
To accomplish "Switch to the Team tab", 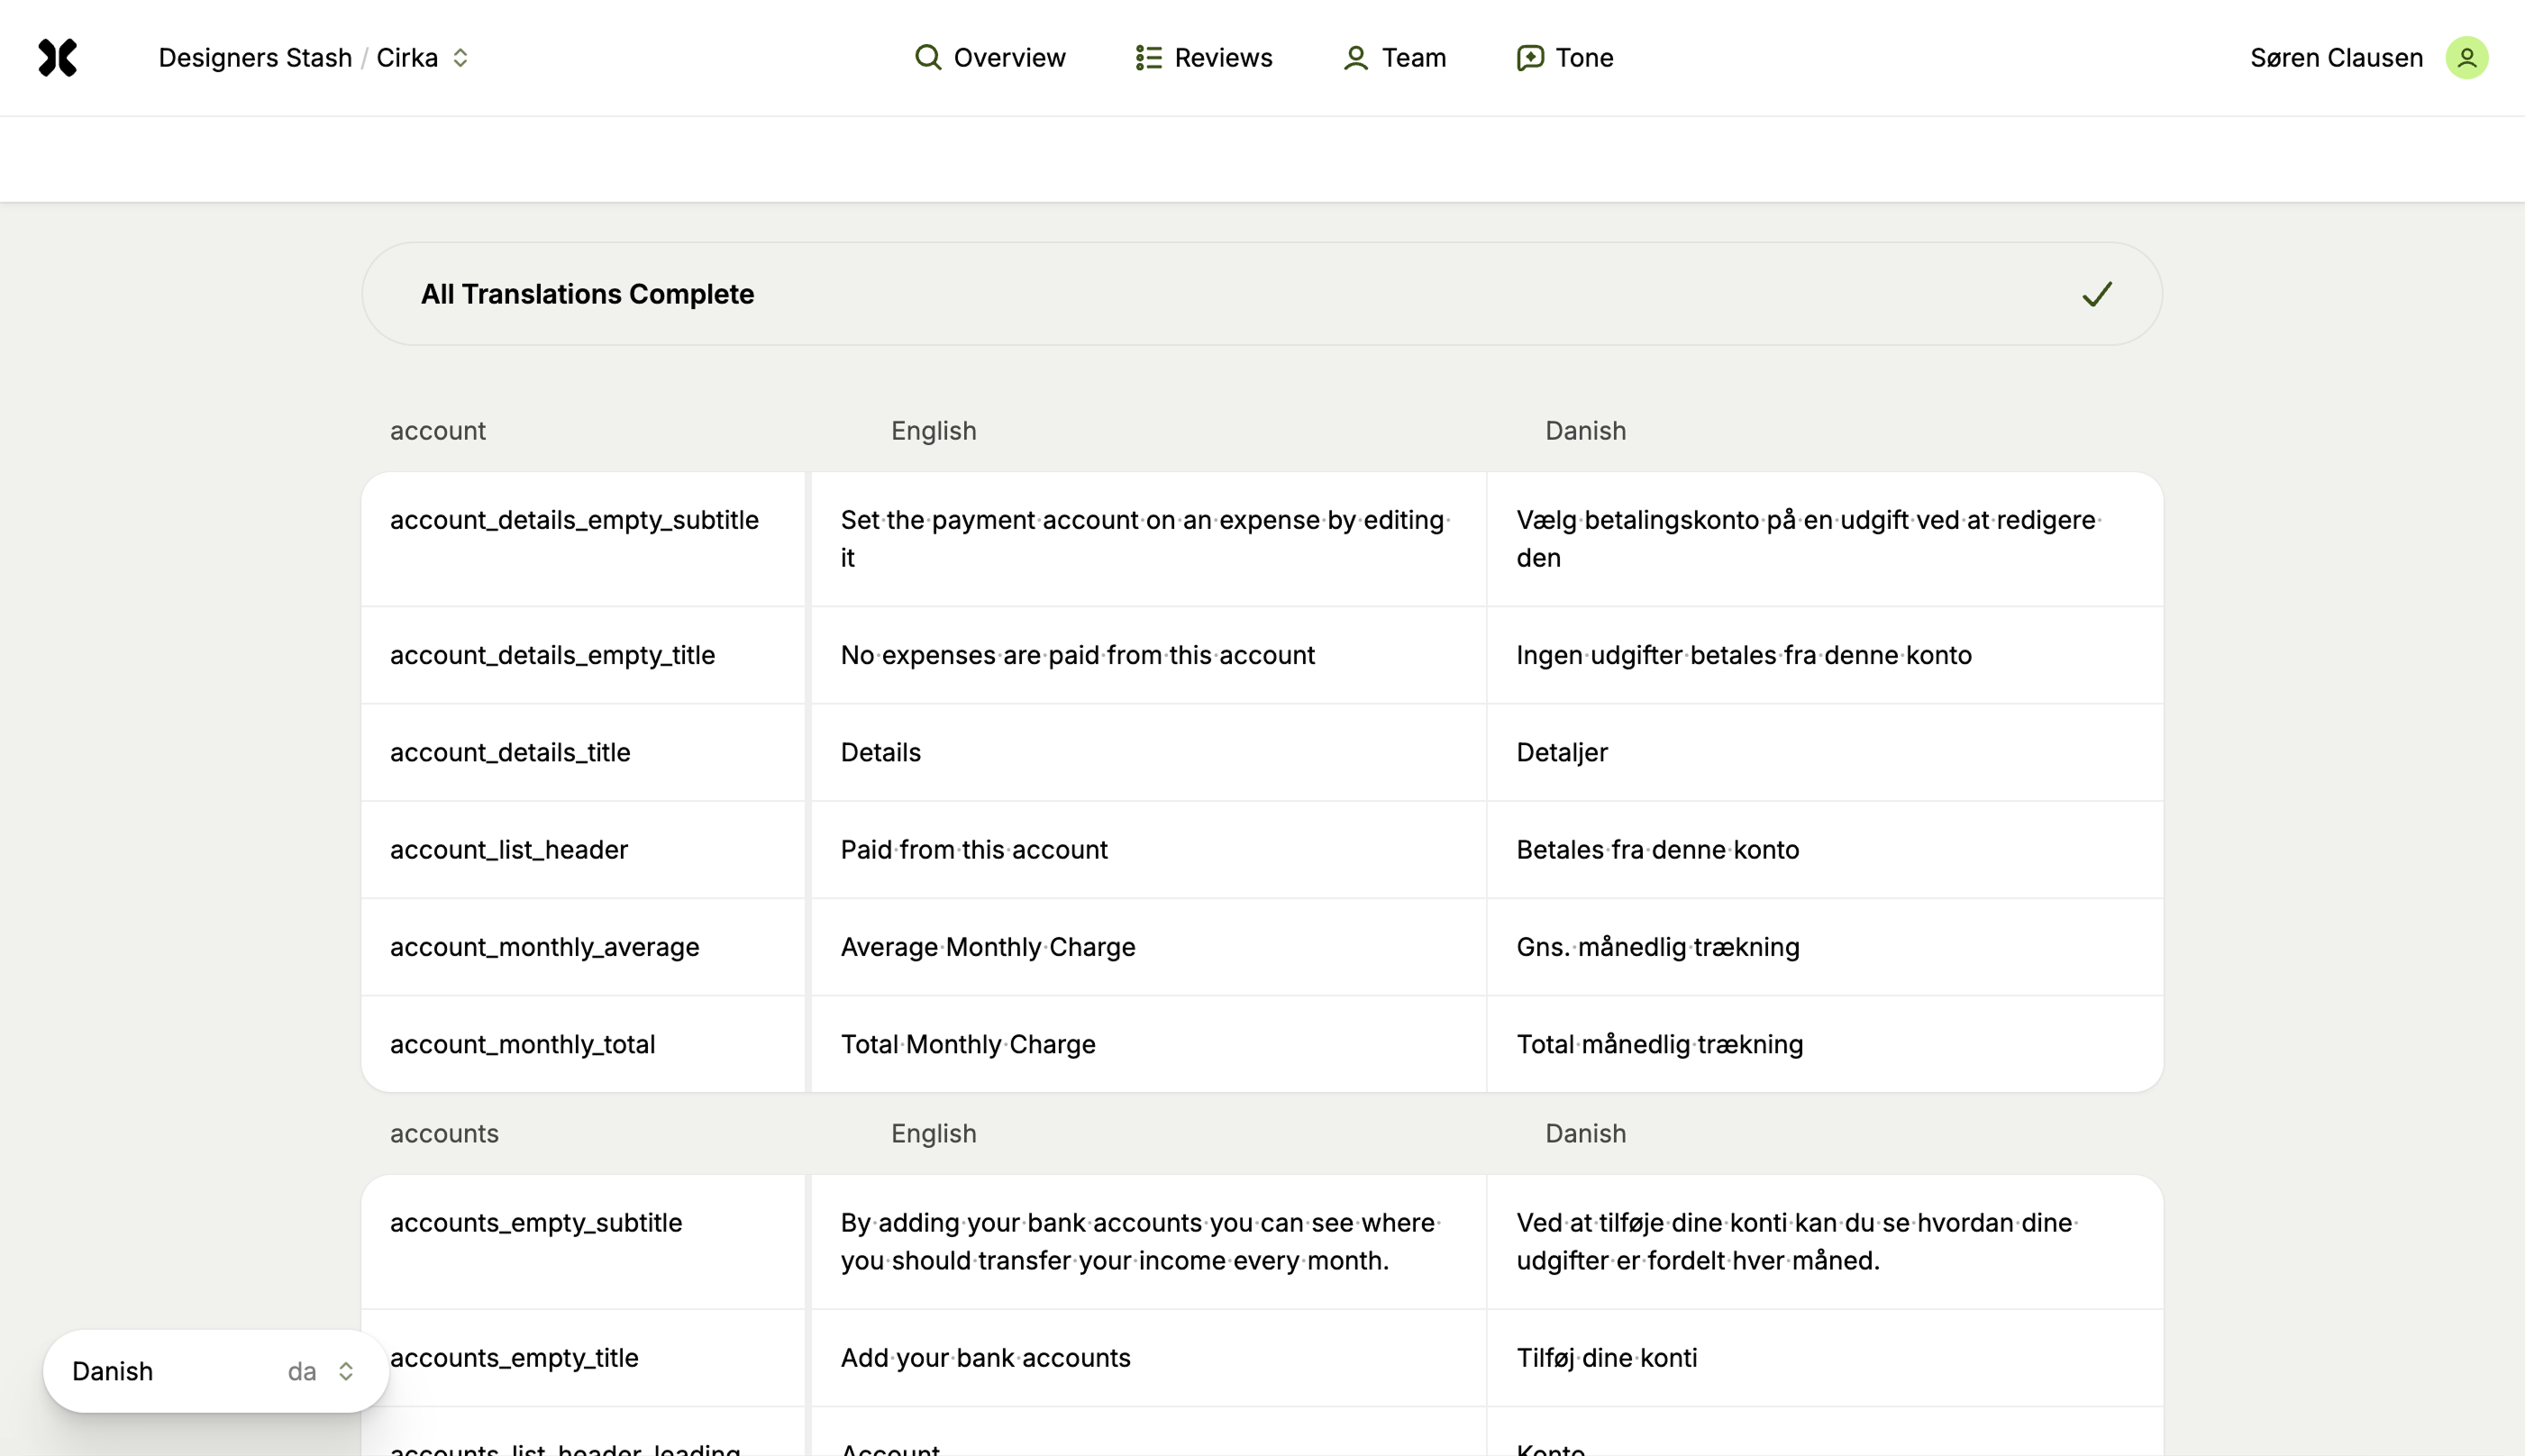I will (x=1412, y=58).
